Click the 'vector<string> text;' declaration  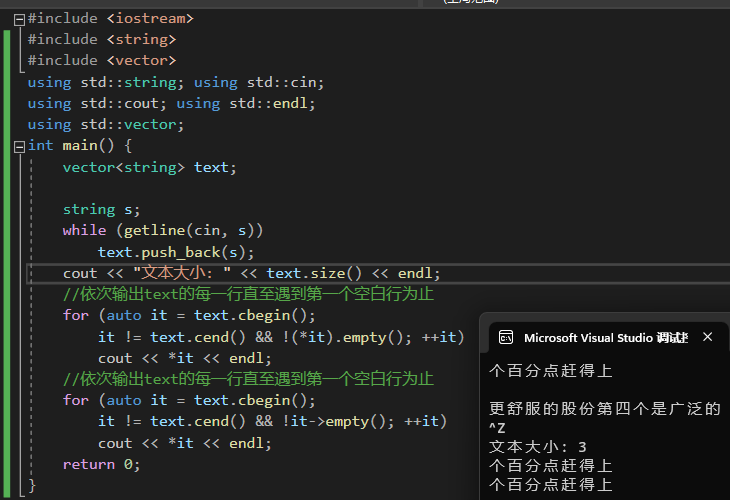pyautogui.click(x=150, y=167)
